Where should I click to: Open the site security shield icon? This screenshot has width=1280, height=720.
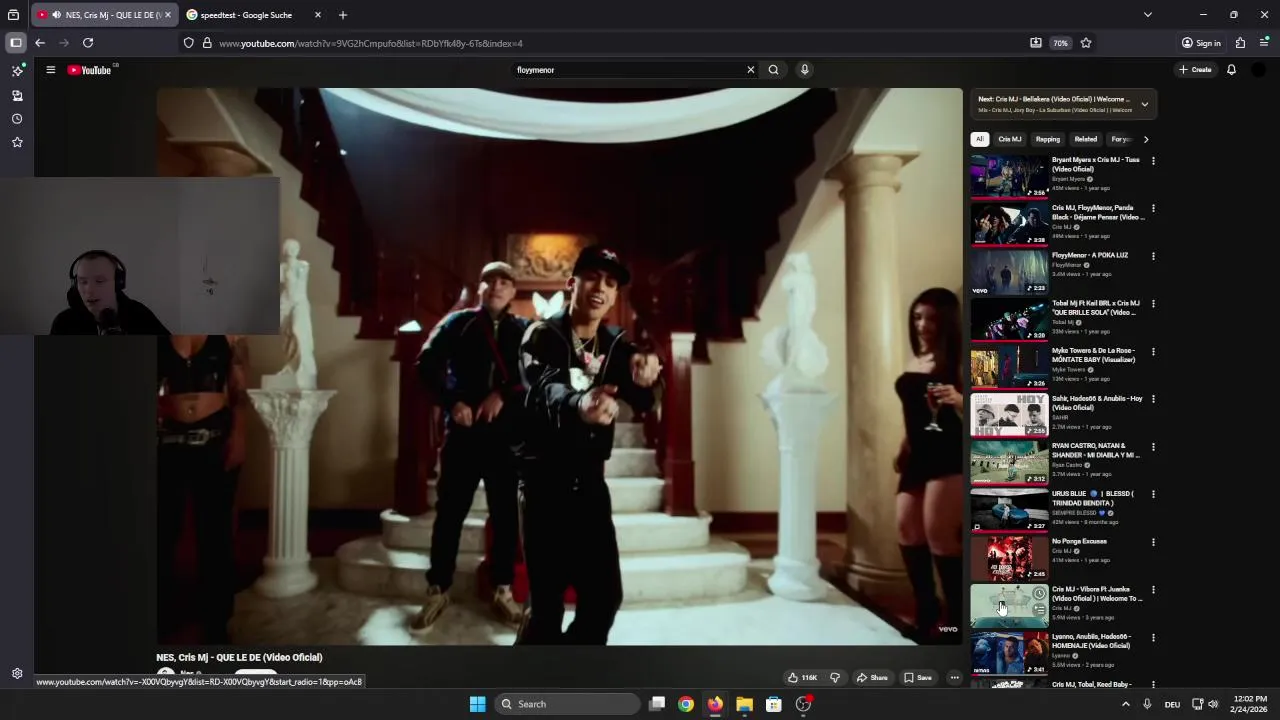188,43
